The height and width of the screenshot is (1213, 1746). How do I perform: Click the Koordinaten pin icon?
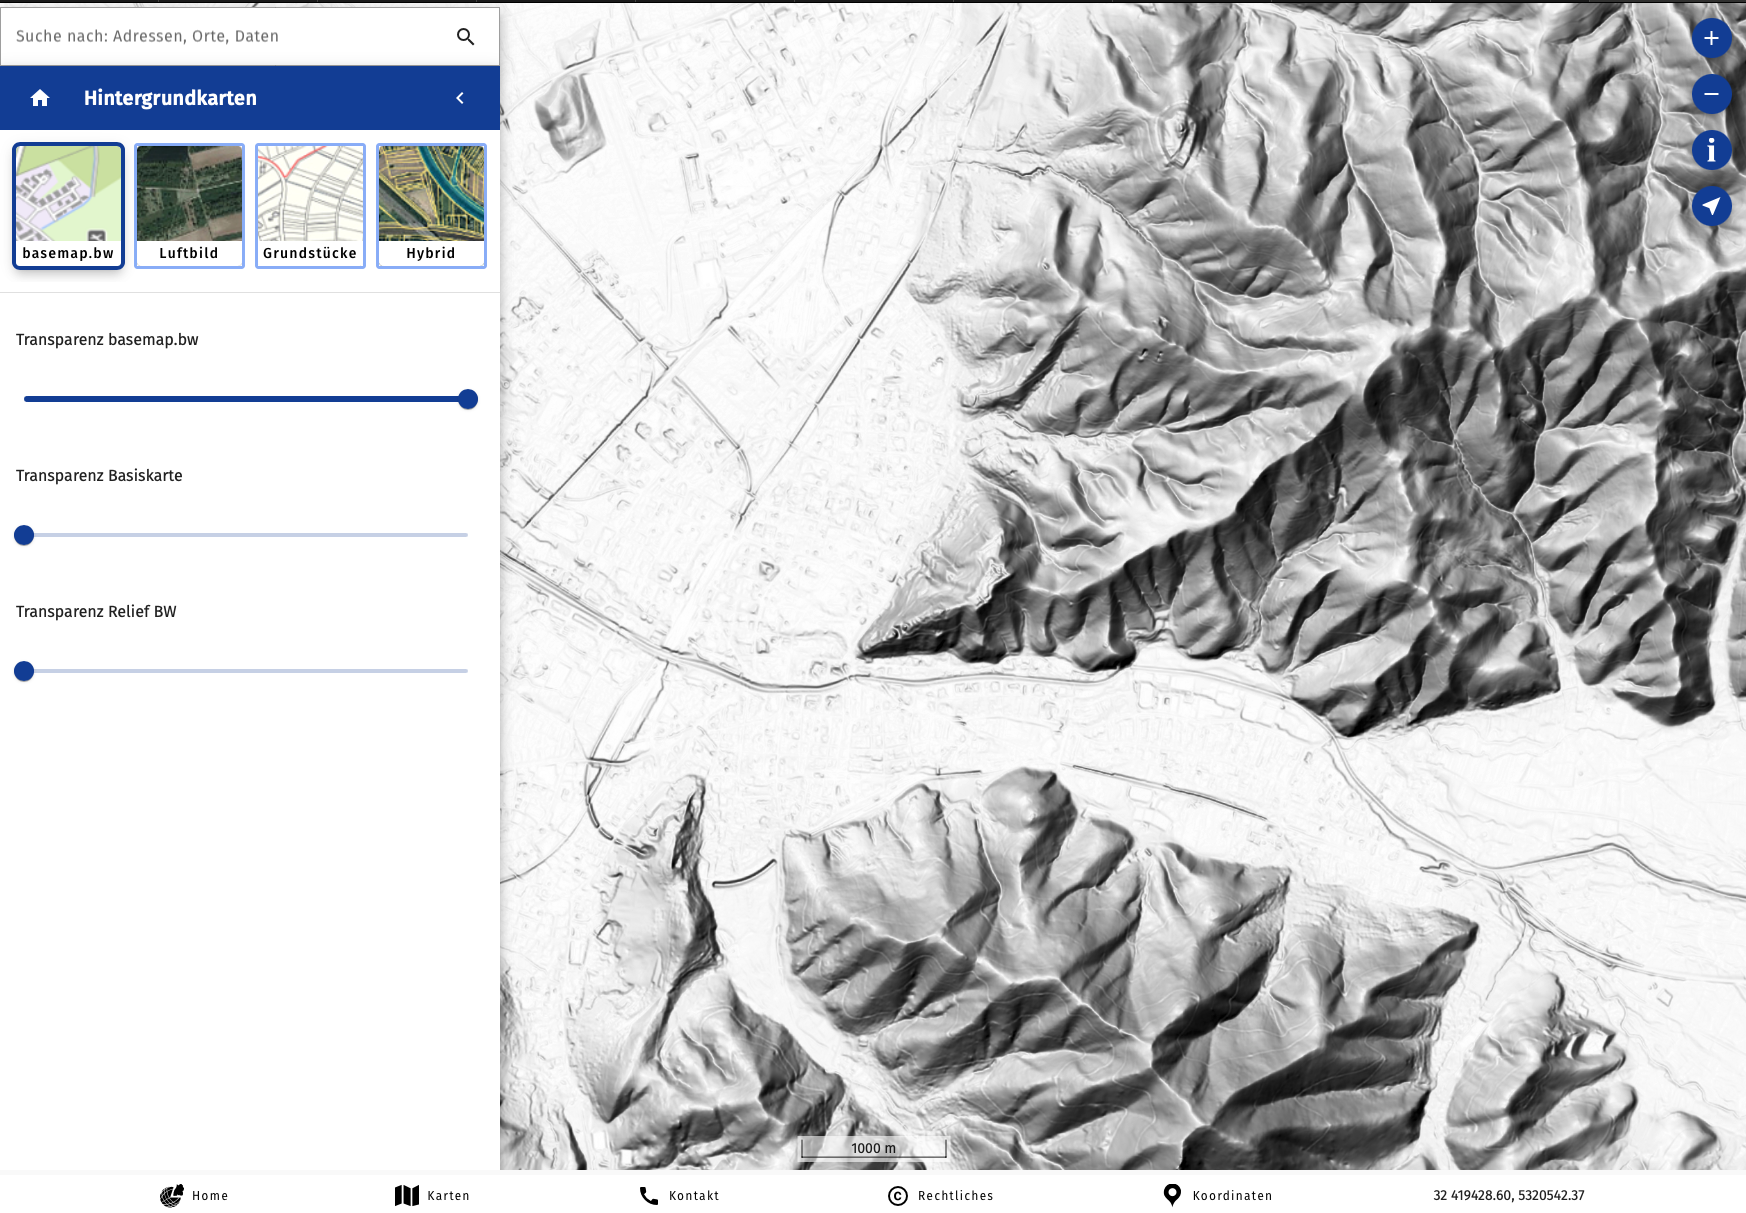click(x=1172, y=1195)
